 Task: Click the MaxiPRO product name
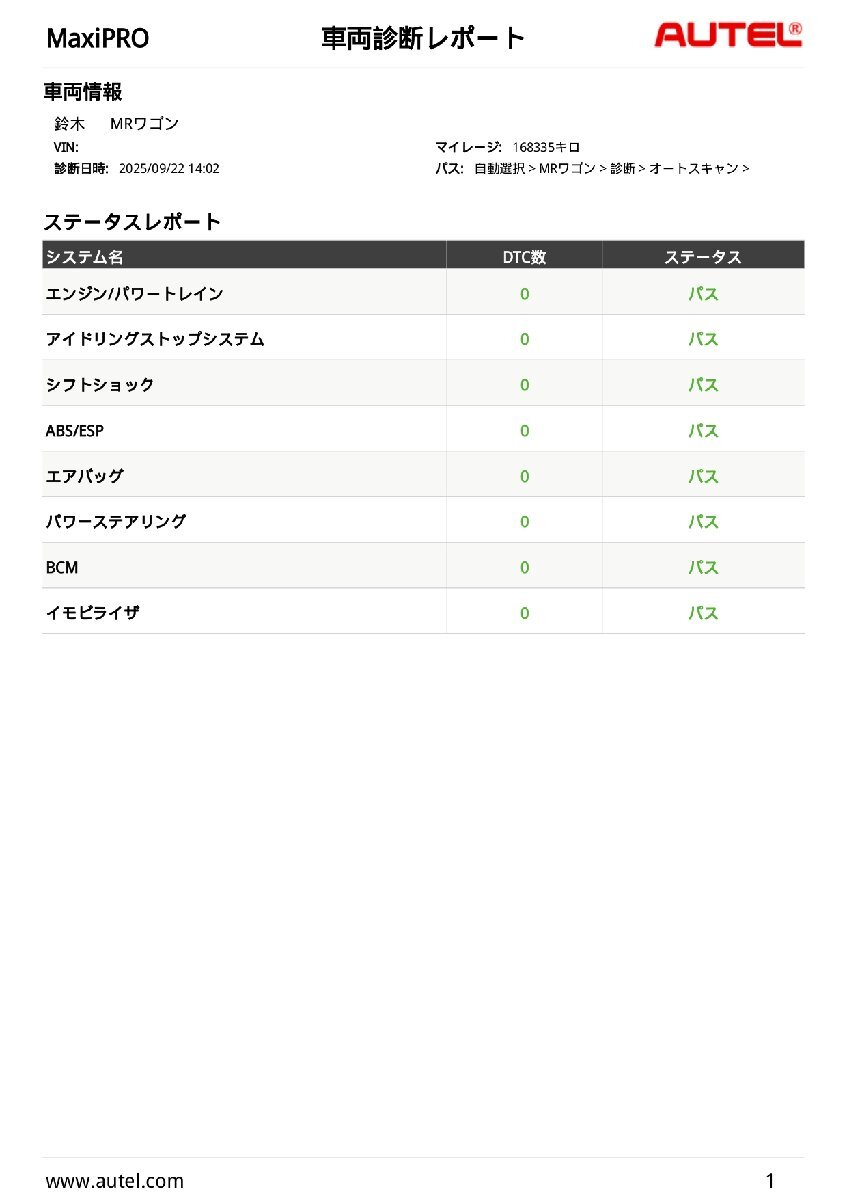(x=98, y=39)
